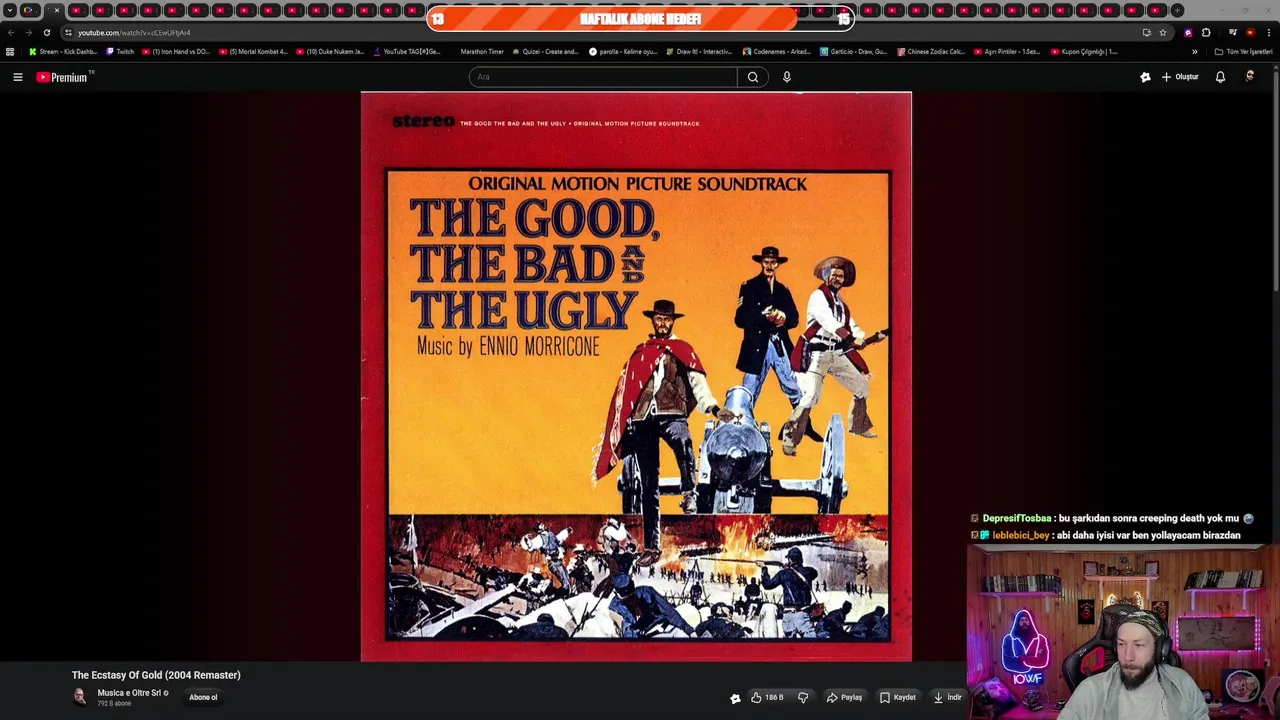Go back in browser history
Screen dimensions: 1280x720
tap(10, 32)
